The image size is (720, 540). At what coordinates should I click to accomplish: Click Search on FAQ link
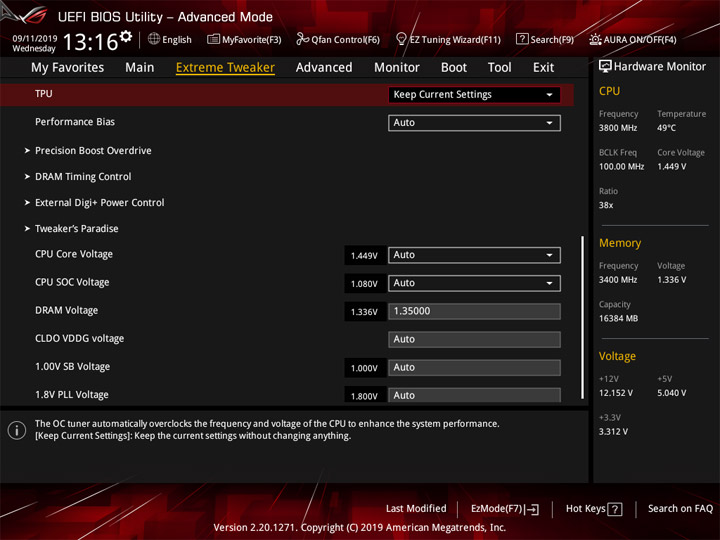pyautogui.click(x=680, y=508)
